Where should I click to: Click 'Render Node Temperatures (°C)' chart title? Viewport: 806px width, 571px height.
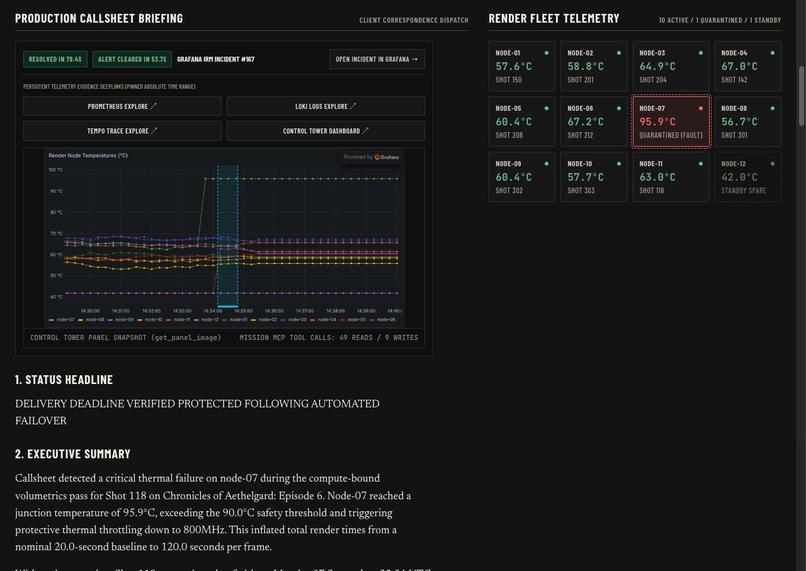(x=88, y=155)
